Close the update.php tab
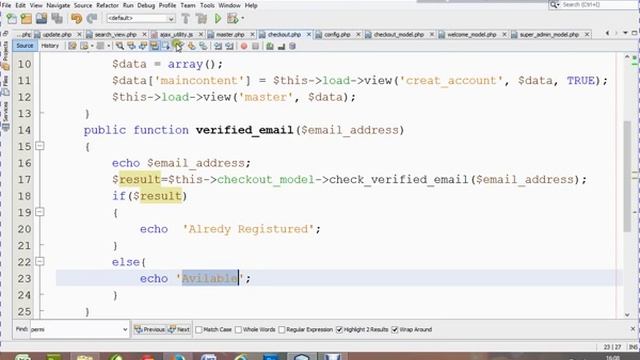The width and height of the screenshot is (640, 360). click(x=79, y=35)
